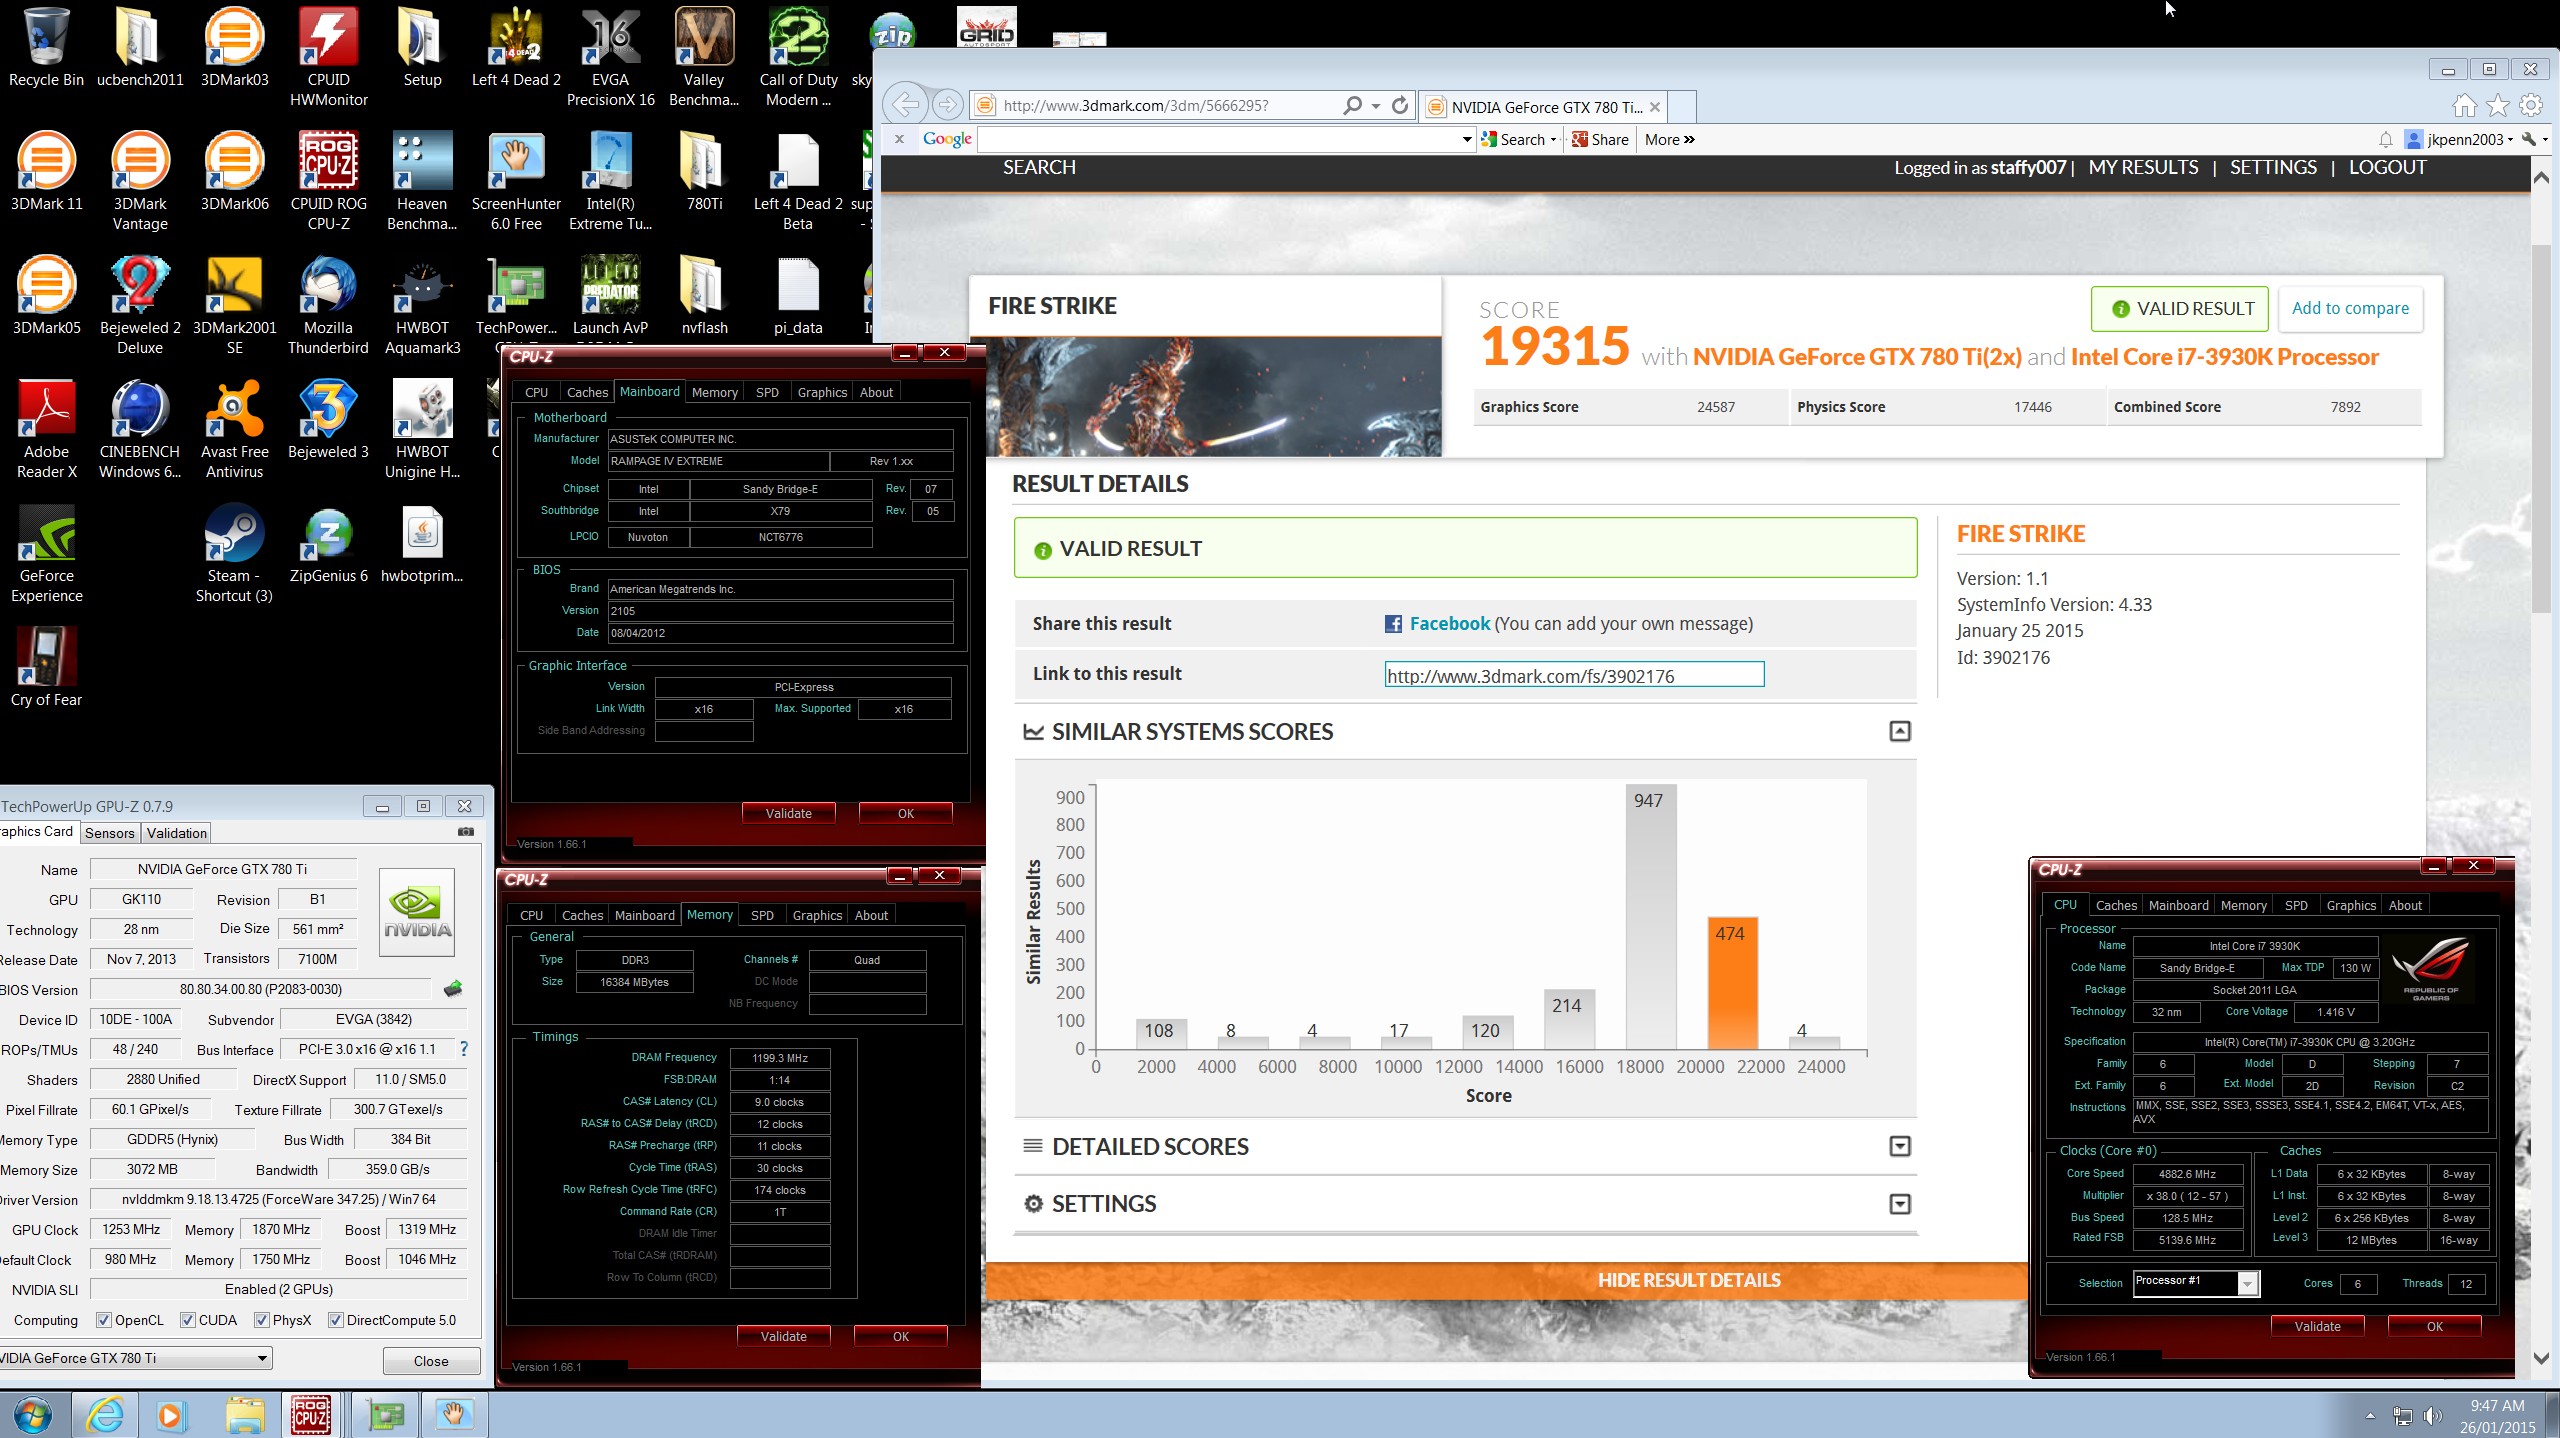Launch Mozilla Thunderbird desktop icon
This screenshot has height=1438, width=2560.
click(x=328, y=305)
